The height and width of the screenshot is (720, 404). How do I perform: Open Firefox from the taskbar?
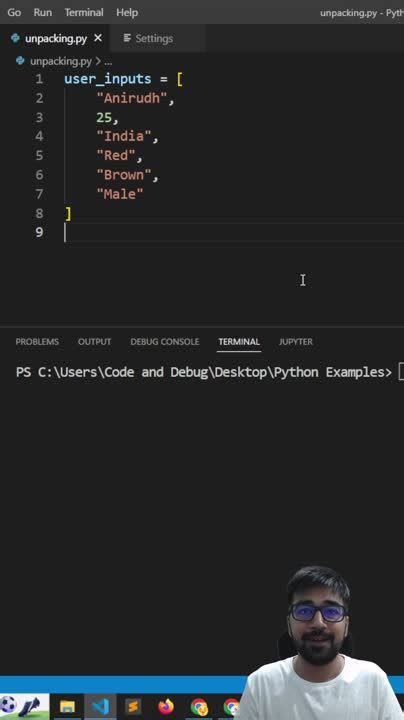click(x=166, y=706)
